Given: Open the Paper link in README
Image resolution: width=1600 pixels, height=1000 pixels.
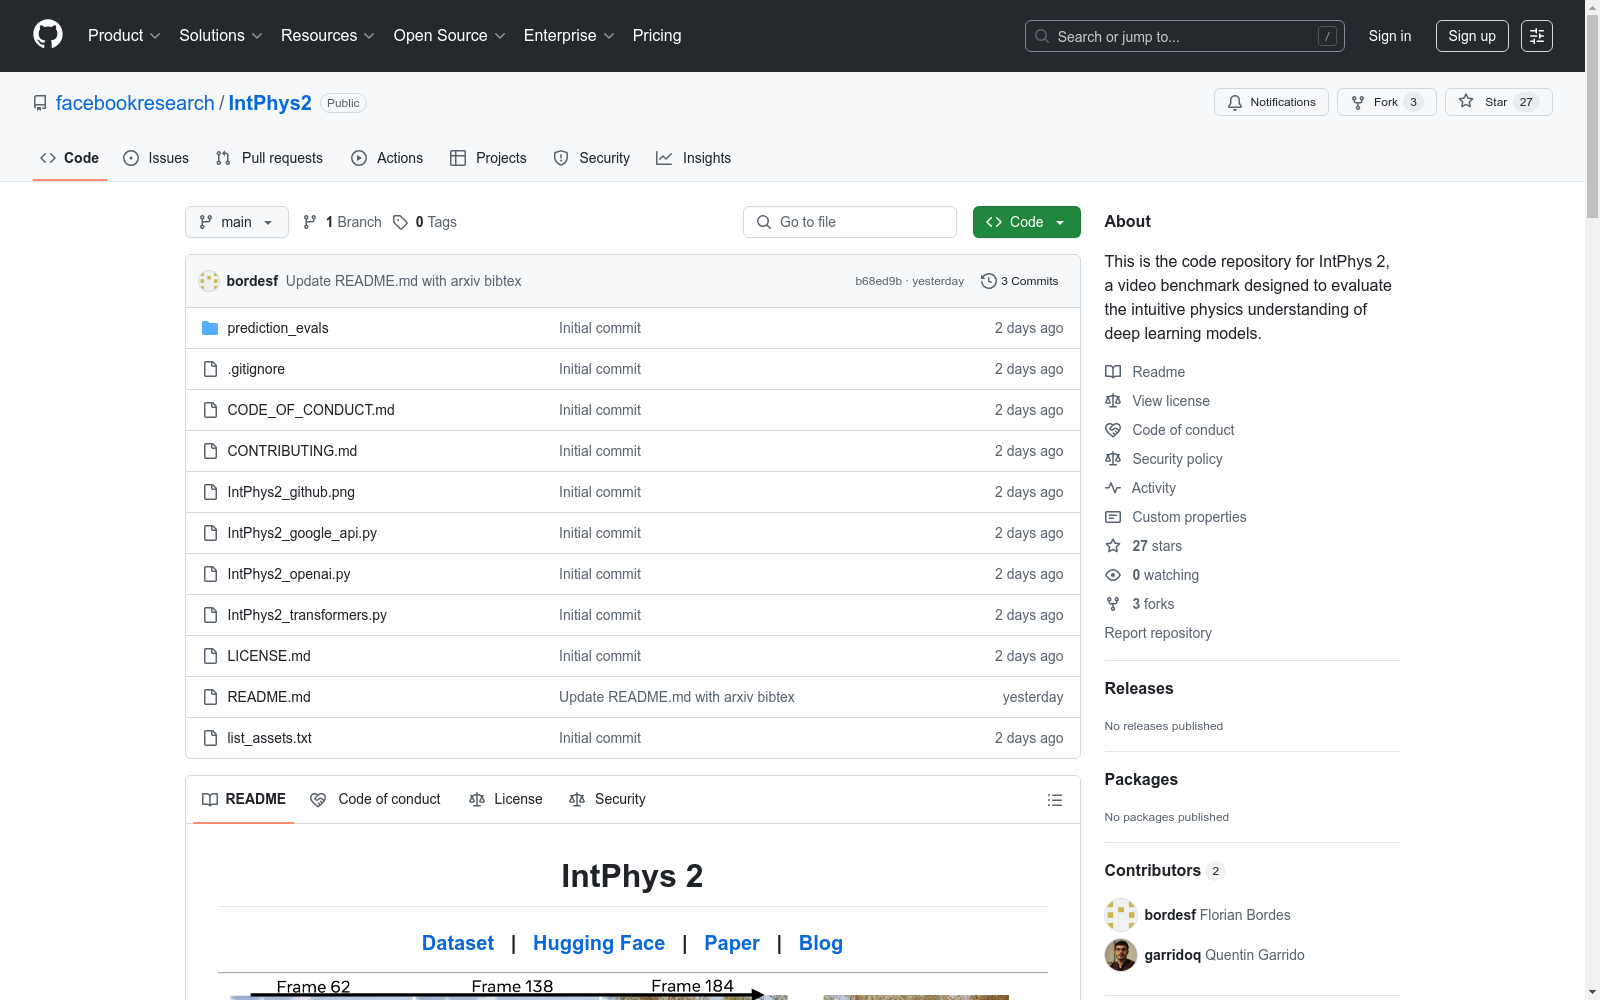Looking at the screenshot, I should 732,943.
